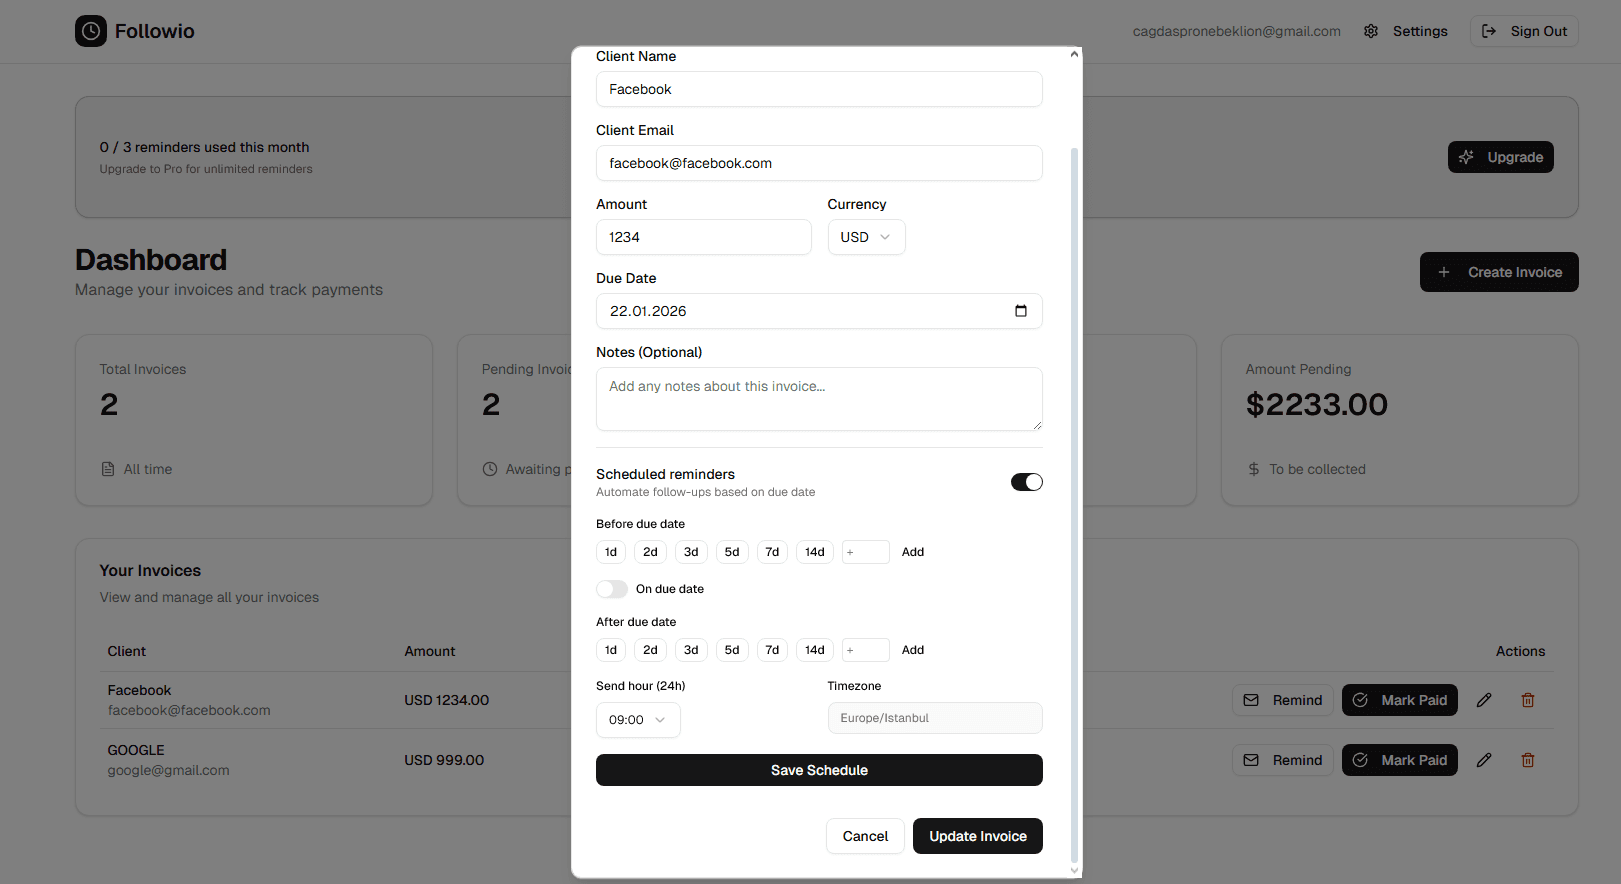The width and height of the screenshot is (1621, 884).
Task: Select 7d under Before due date
Action: tap(772, 552)
